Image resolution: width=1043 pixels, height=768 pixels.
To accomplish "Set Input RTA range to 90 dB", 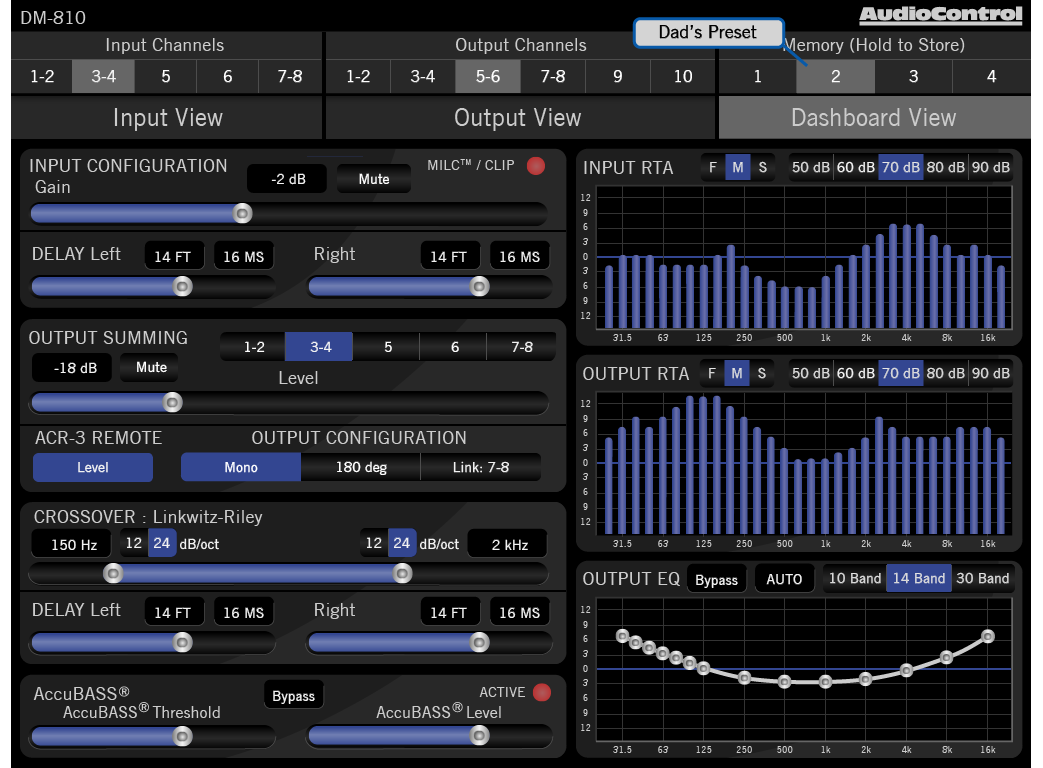I will click(990, 168).
